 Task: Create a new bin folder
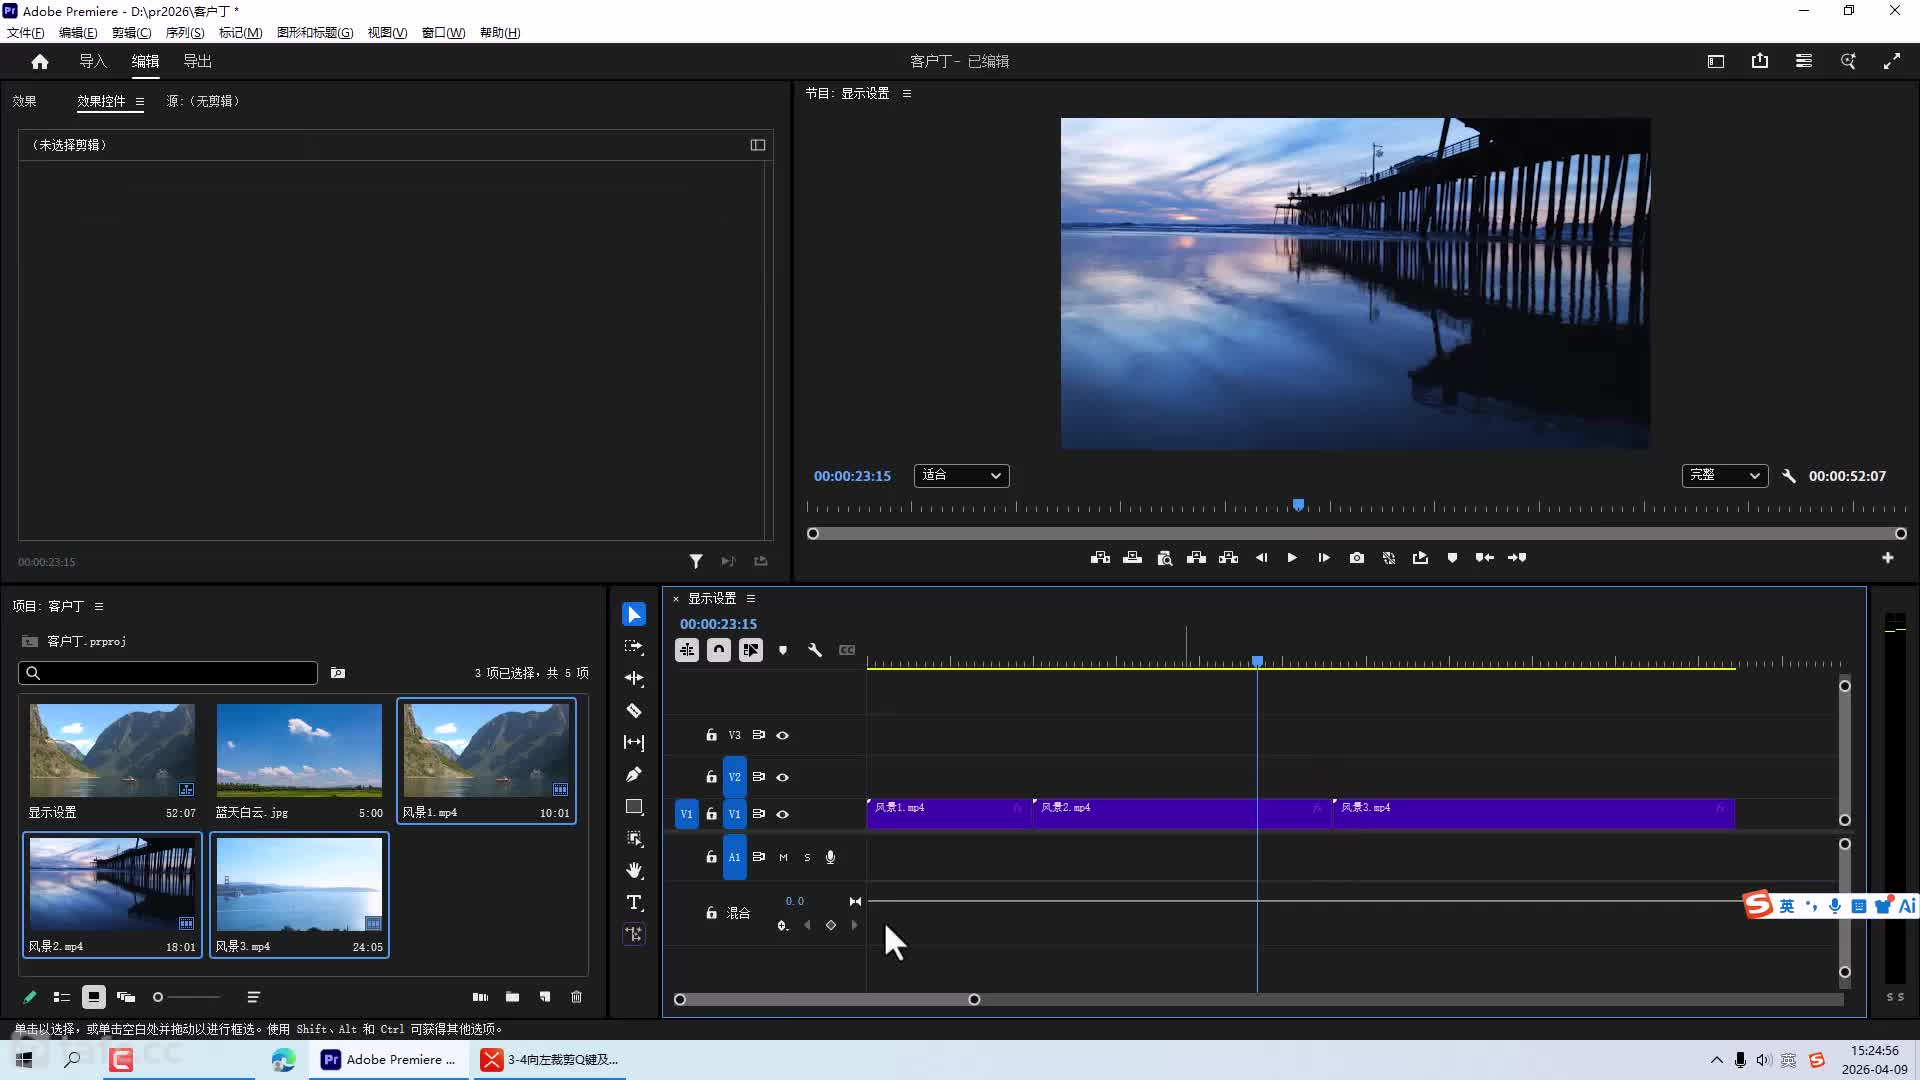pos(513,997)
